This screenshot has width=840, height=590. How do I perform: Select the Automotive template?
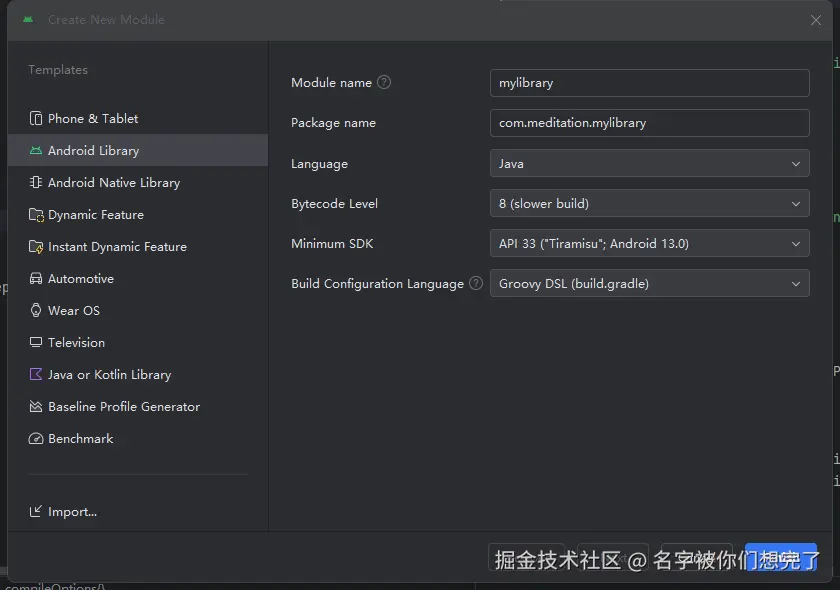tap(138, 279)
